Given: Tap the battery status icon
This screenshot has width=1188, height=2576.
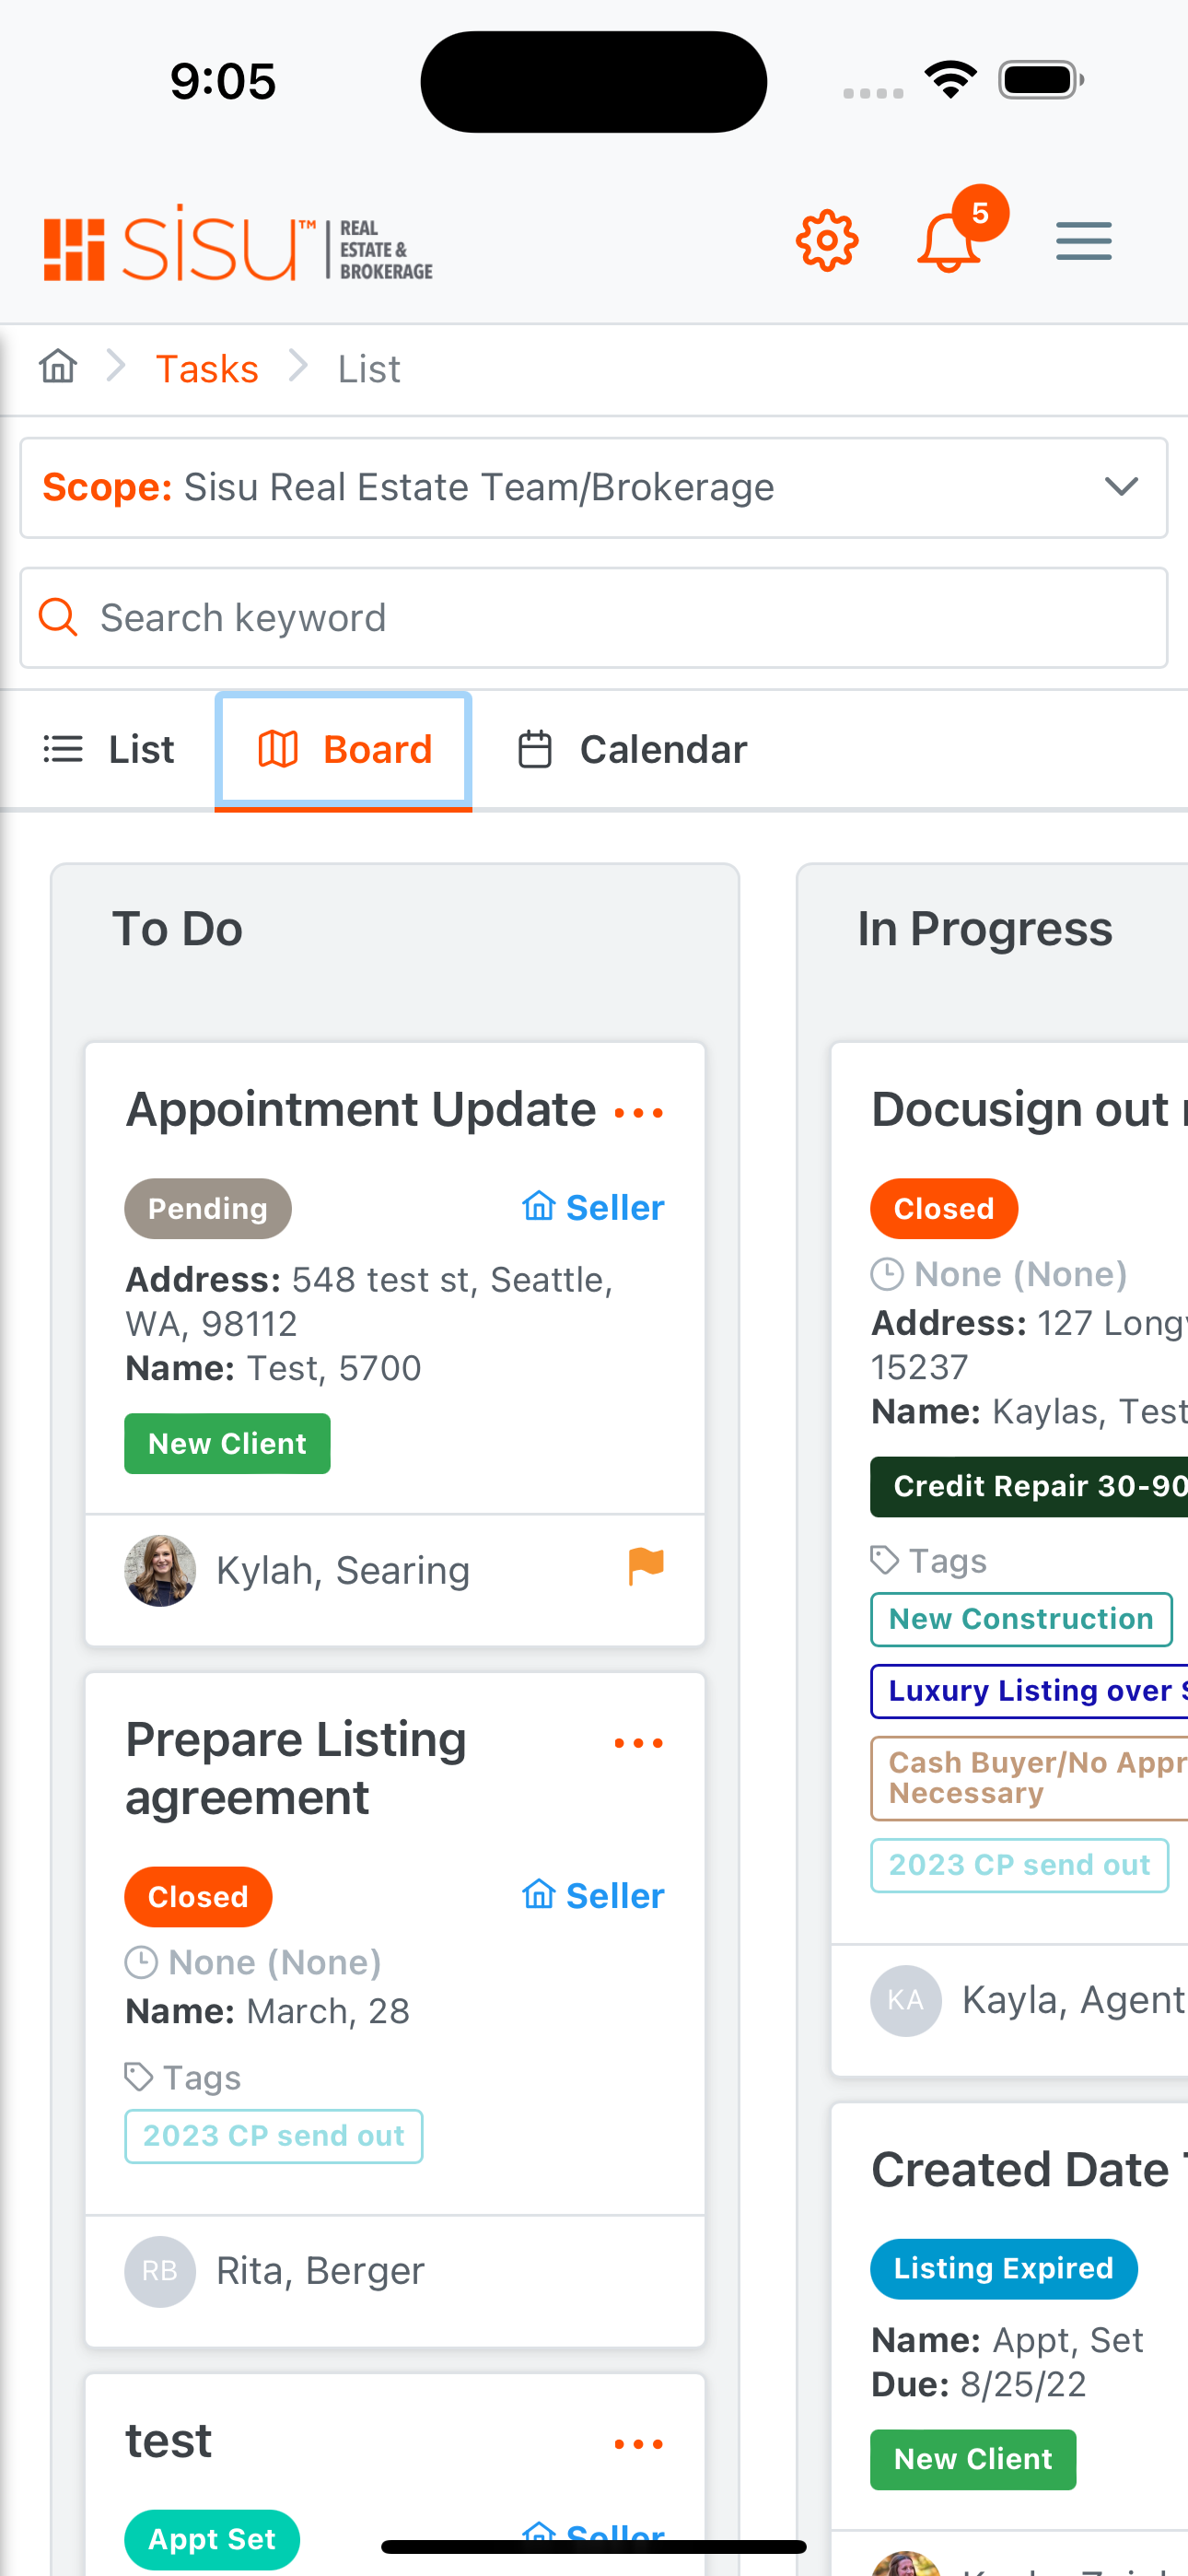Looking at the screenshot, I should 1041,80.
